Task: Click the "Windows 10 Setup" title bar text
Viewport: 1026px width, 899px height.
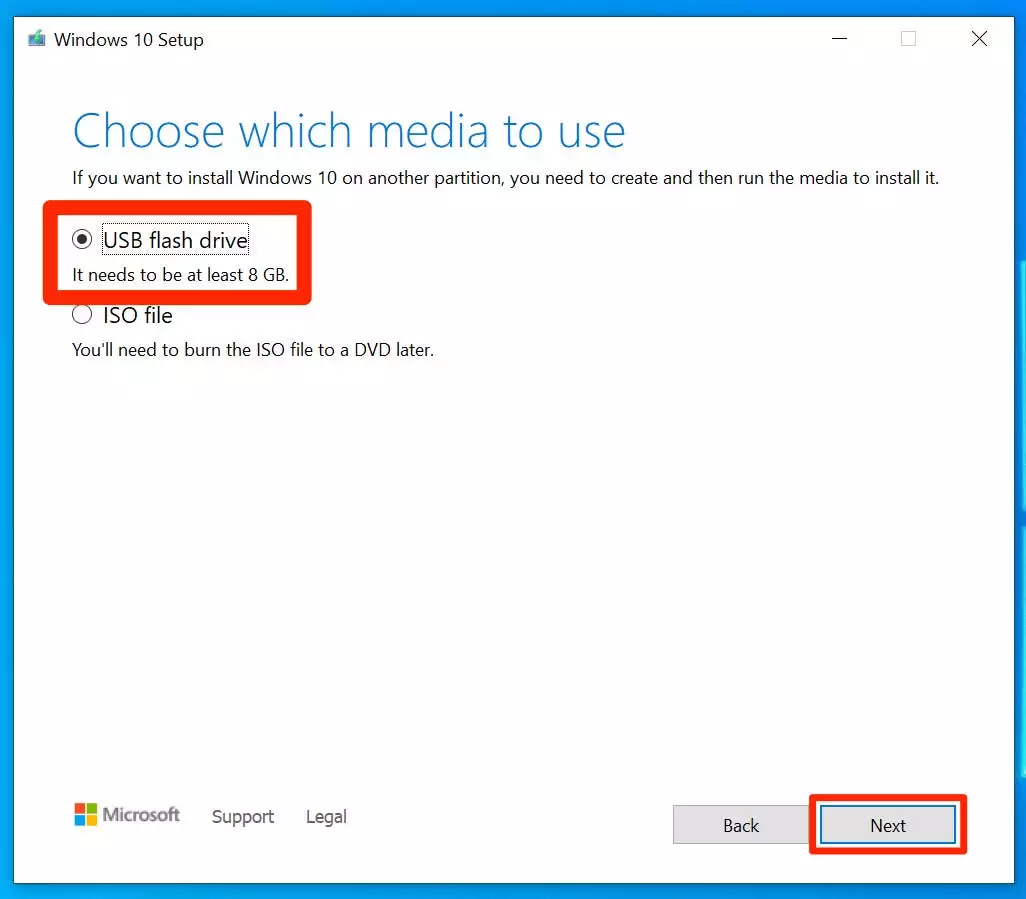Action: 129,40
